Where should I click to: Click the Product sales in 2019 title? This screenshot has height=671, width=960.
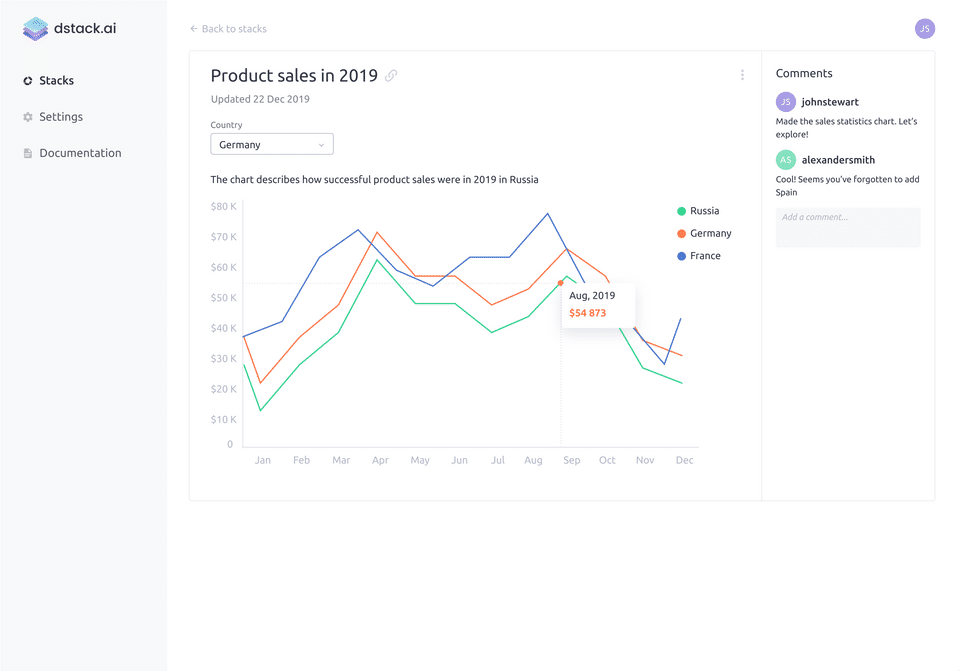294,75
